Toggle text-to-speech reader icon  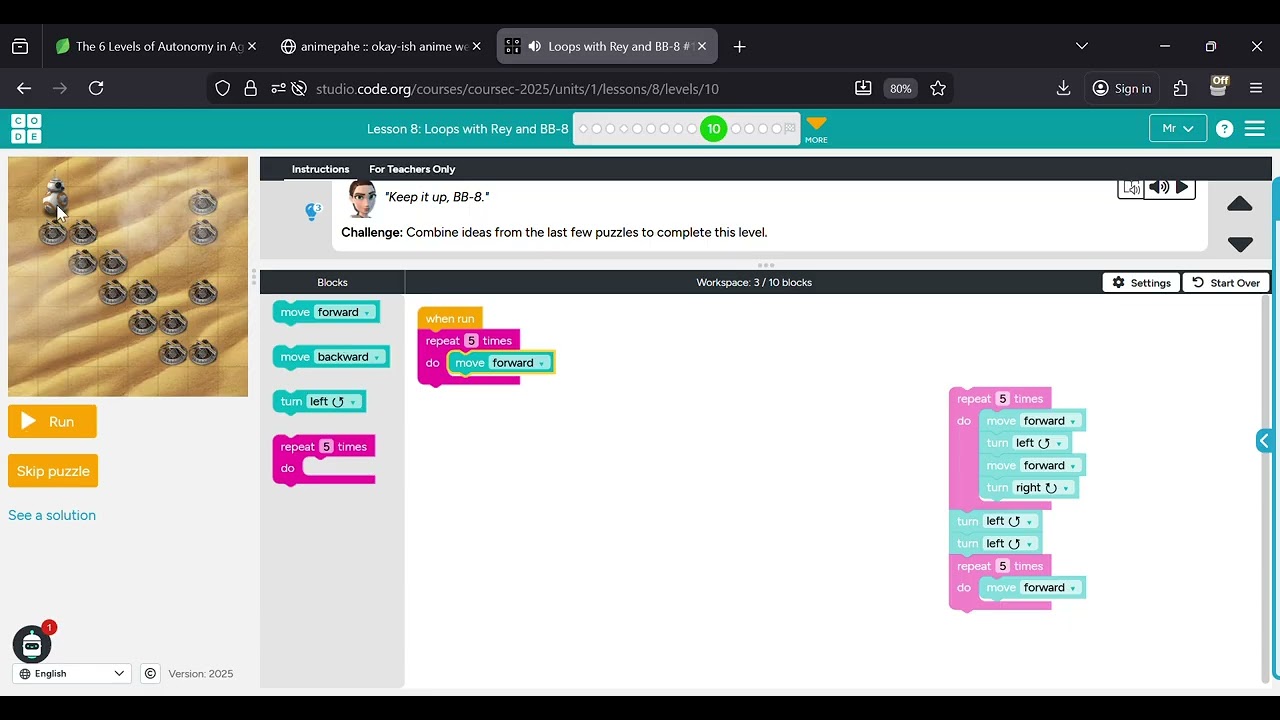click(x=1131, y=187)
